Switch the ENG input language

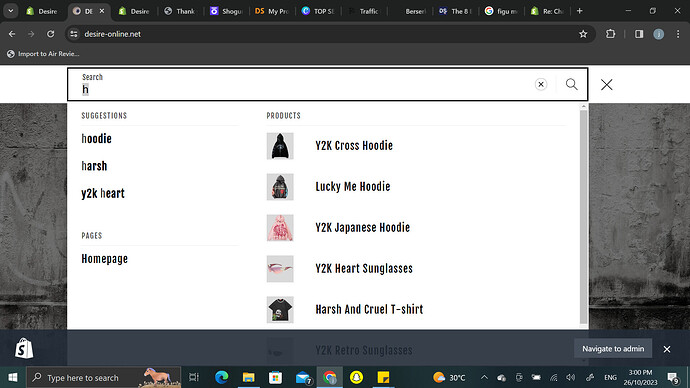pos(610,377)
